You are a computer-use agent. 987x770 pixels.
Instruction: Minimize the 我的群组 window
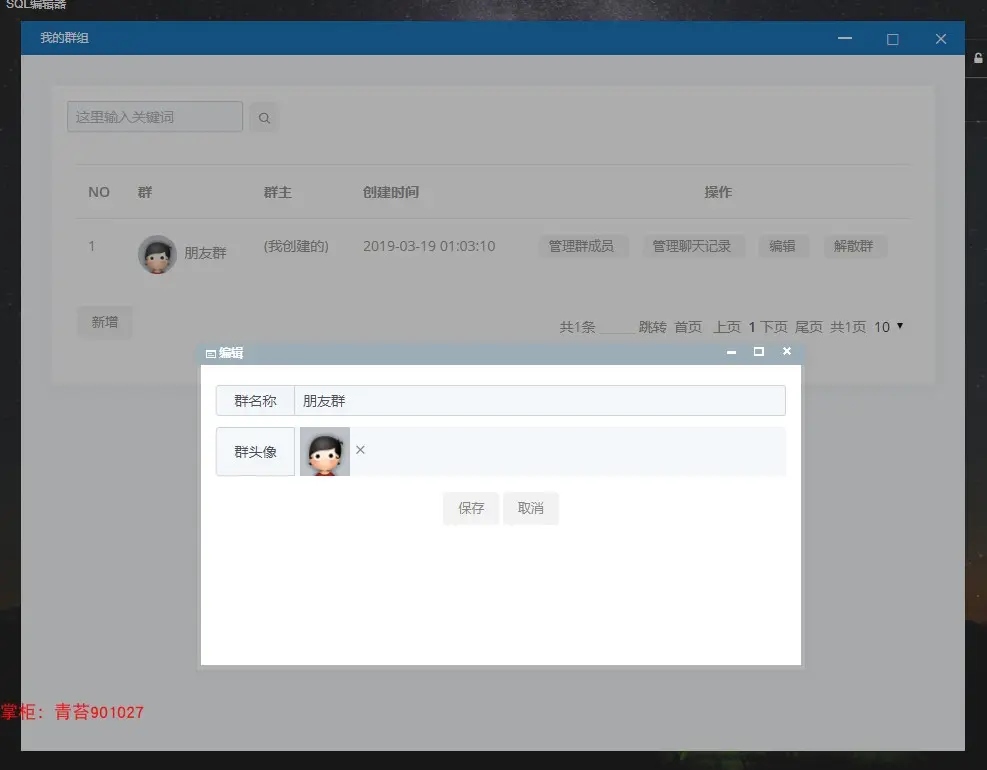845,38
